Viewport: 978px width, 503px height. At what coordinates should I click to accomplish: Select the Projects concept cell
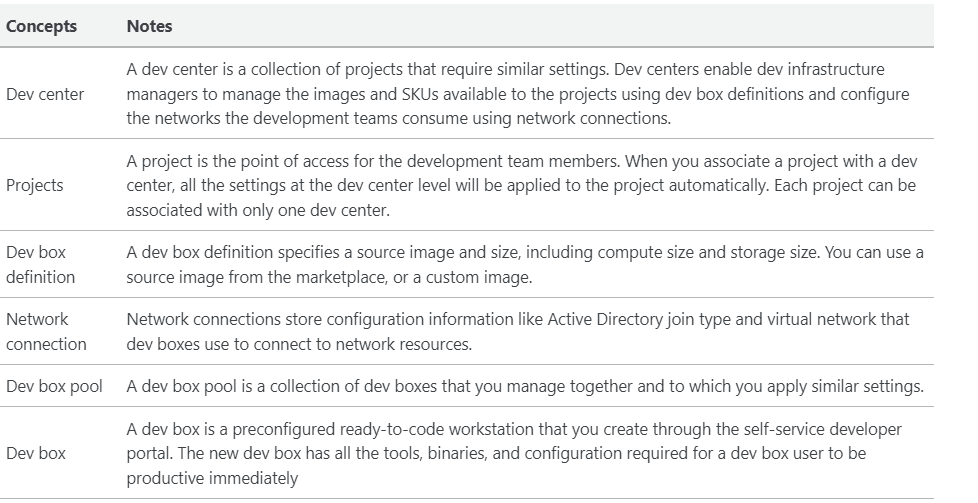pyautogui.click(x=34, y=185)
